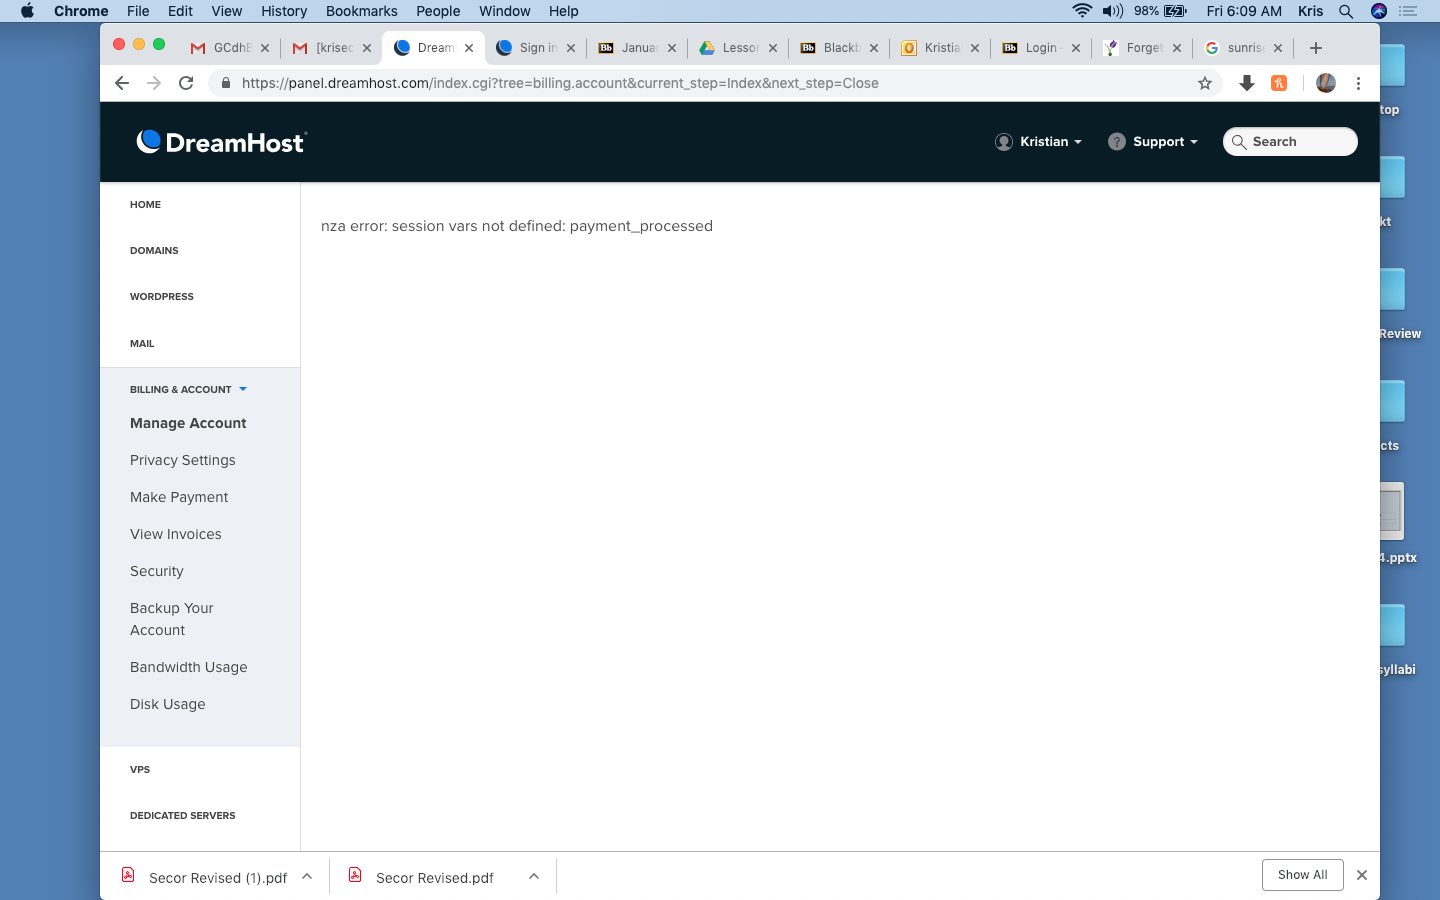The image size is (1440, 900).
Task: Bookmark this page with the star icon
Action: tap(1205, 83)
